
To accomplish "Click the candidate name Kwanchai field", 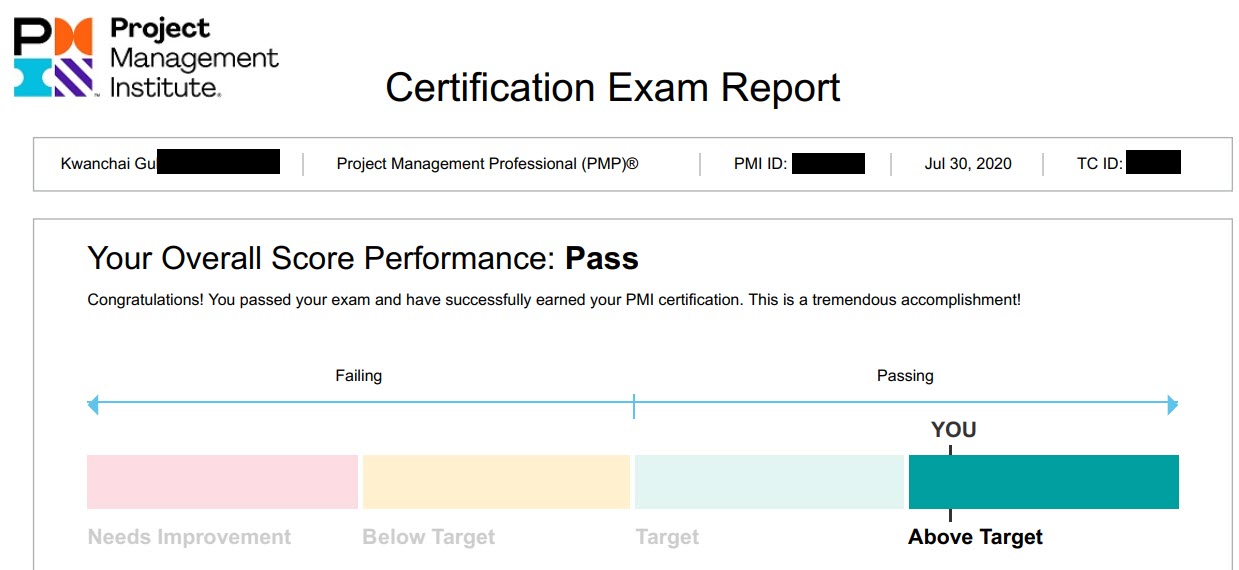I will 170,163.
